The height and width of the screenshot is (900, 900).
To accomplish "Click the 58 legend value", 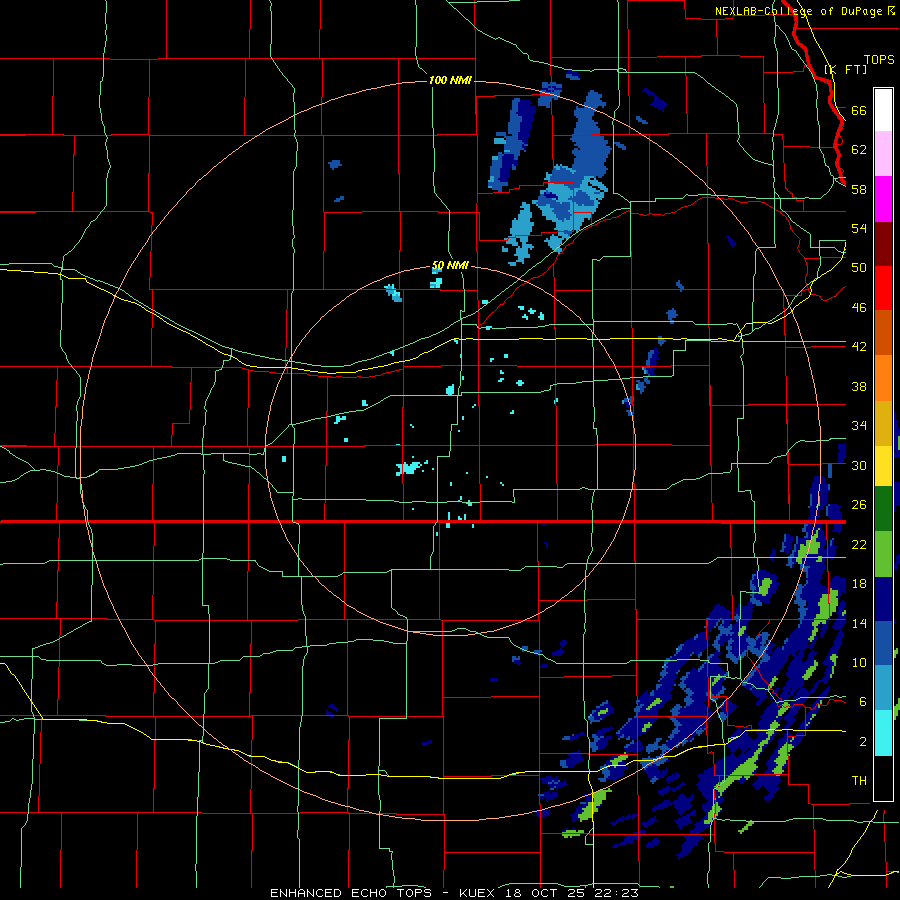I will pos(859,189).
